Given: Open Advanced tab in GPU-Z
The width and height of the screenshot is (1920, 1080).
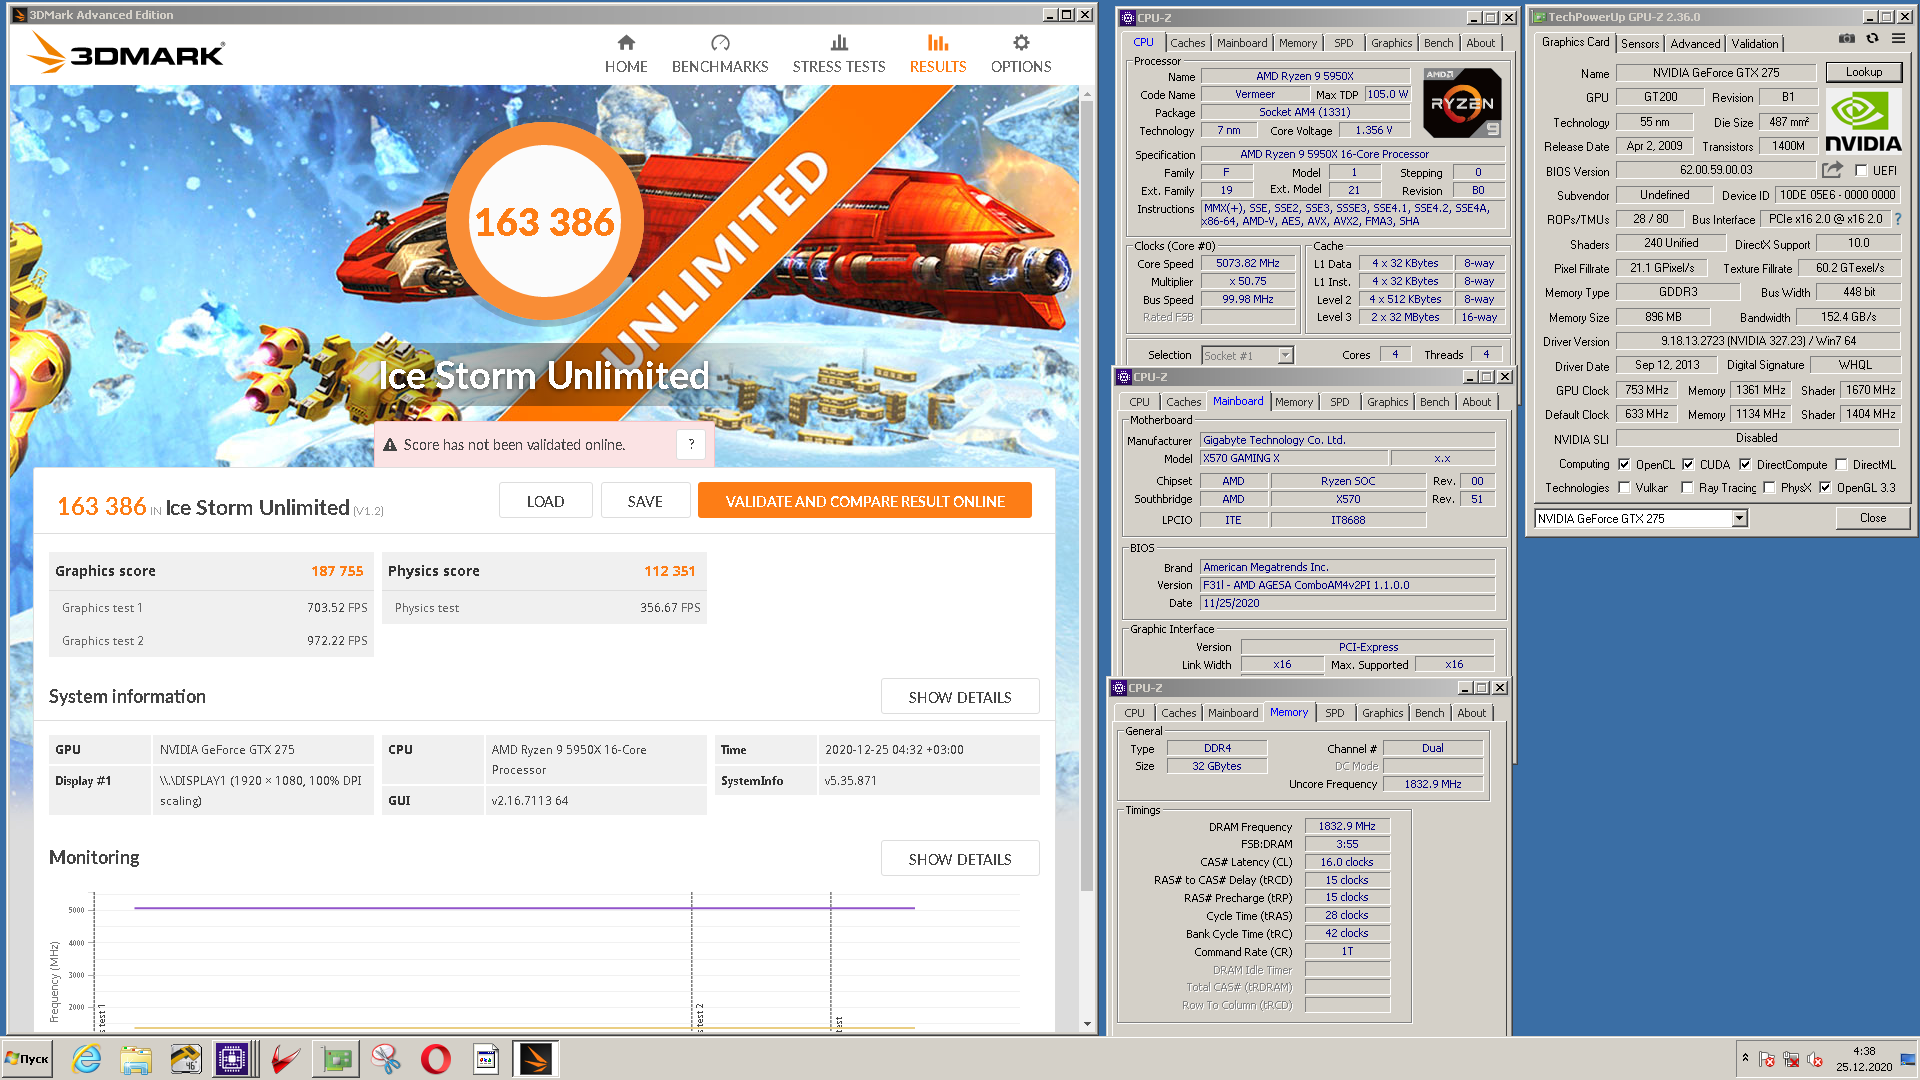Looking at the screenshot, I should [x=1695, y=43].
